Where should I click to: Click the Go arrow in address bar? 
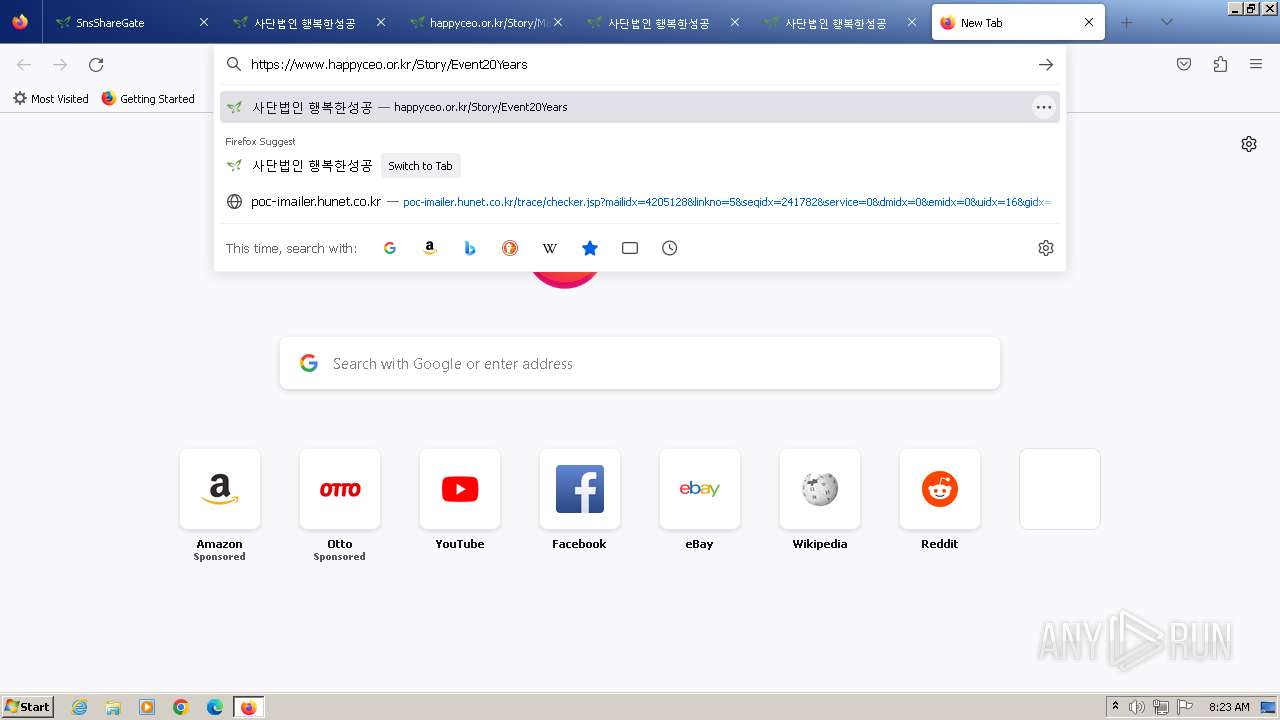tap(1046, 64)
